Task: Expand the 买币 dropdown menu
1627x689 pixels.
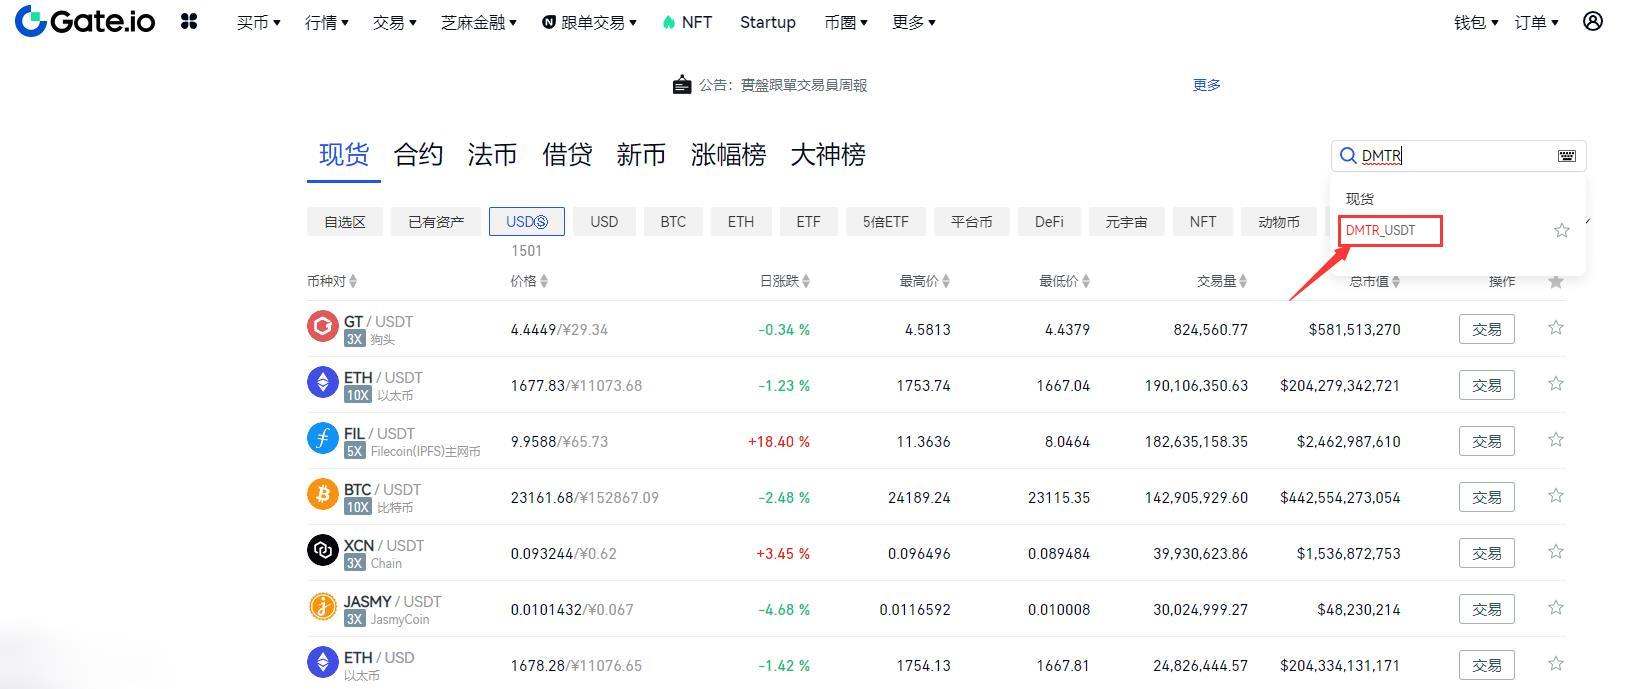Action: [x=258, y=22]
